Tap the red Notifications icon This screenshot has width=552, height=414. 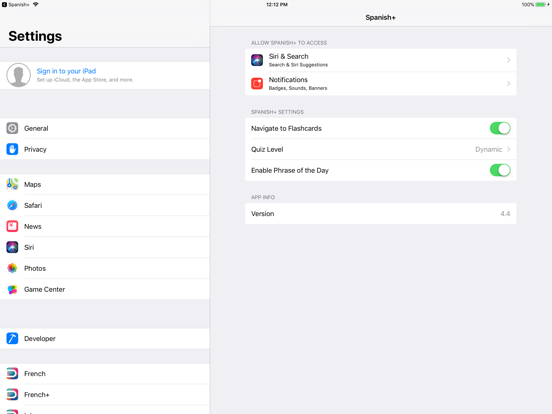[257, 84]
